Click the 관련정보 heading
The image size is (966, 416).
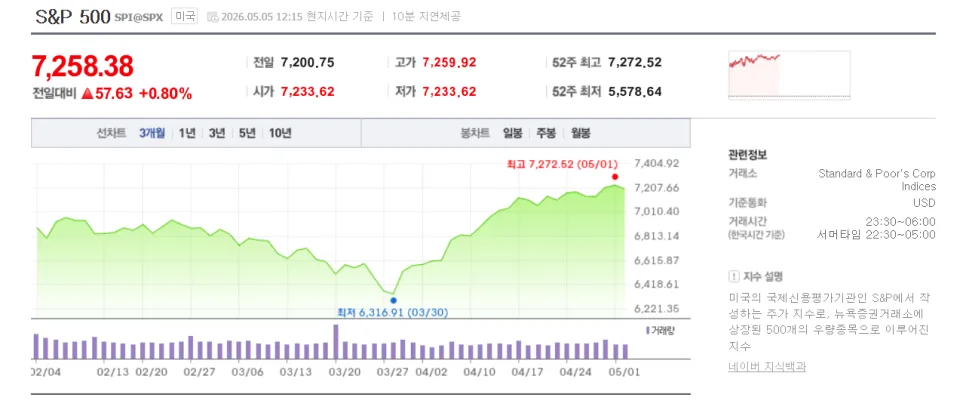747,155
